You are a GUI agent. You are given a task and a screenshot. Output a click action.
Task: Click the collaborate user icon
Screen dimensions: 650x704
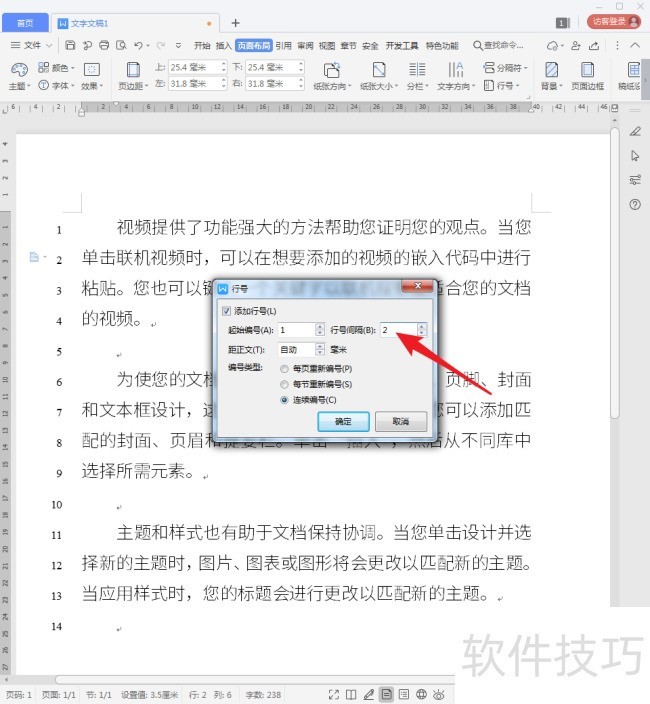click(575, 45)
